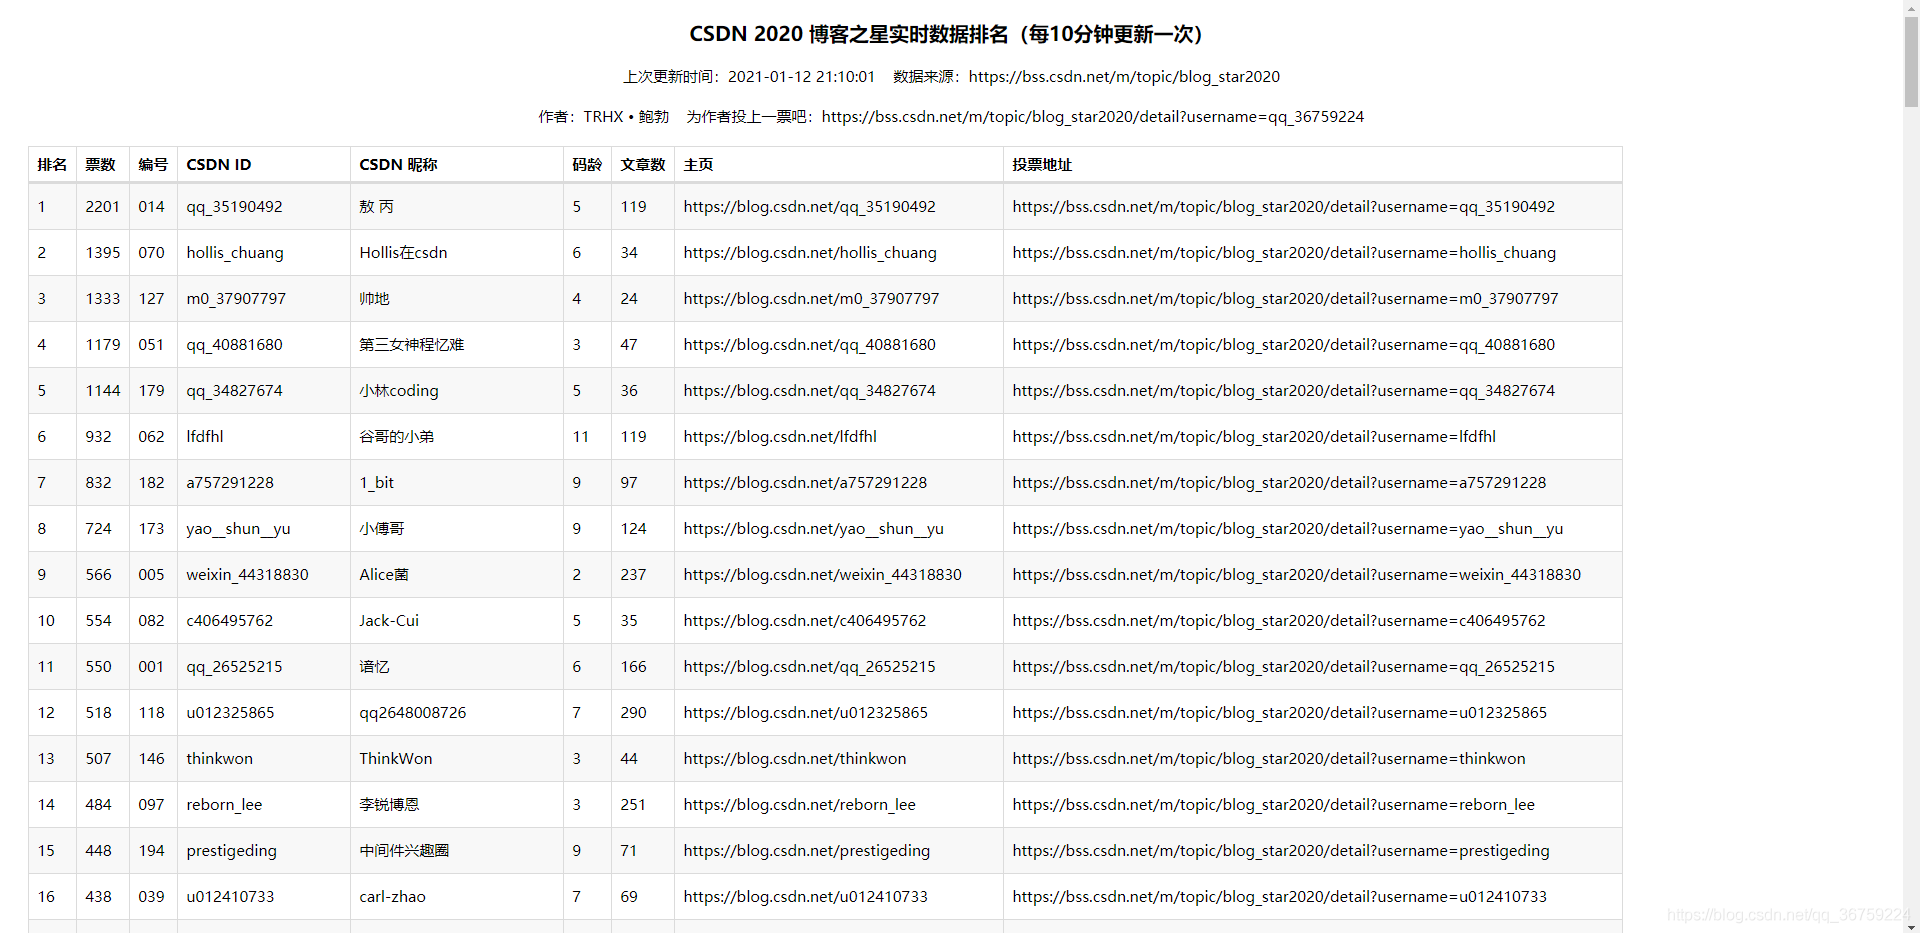Open homepage link blog.csdn.net/qq_40881680

pyautogui.click(x=810, y=345)
